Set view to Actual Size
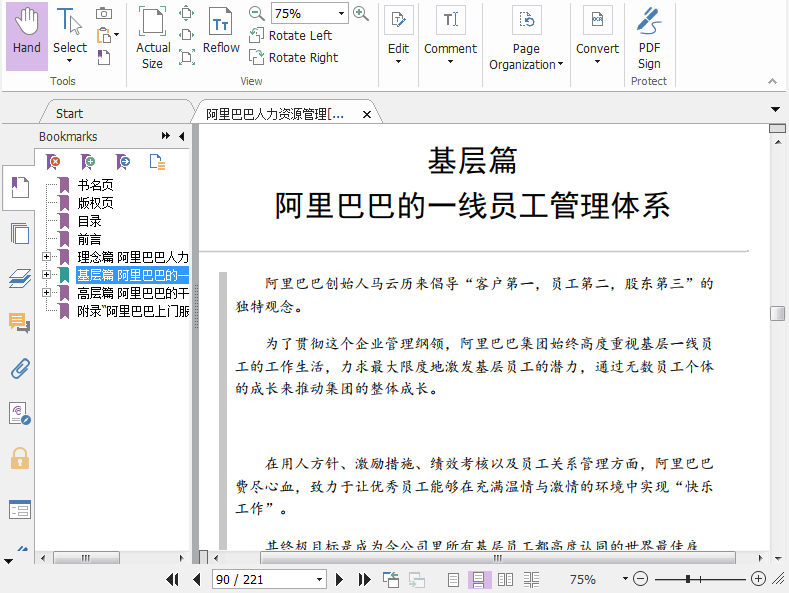The image size is (789, 593). (x=152, y=38)
